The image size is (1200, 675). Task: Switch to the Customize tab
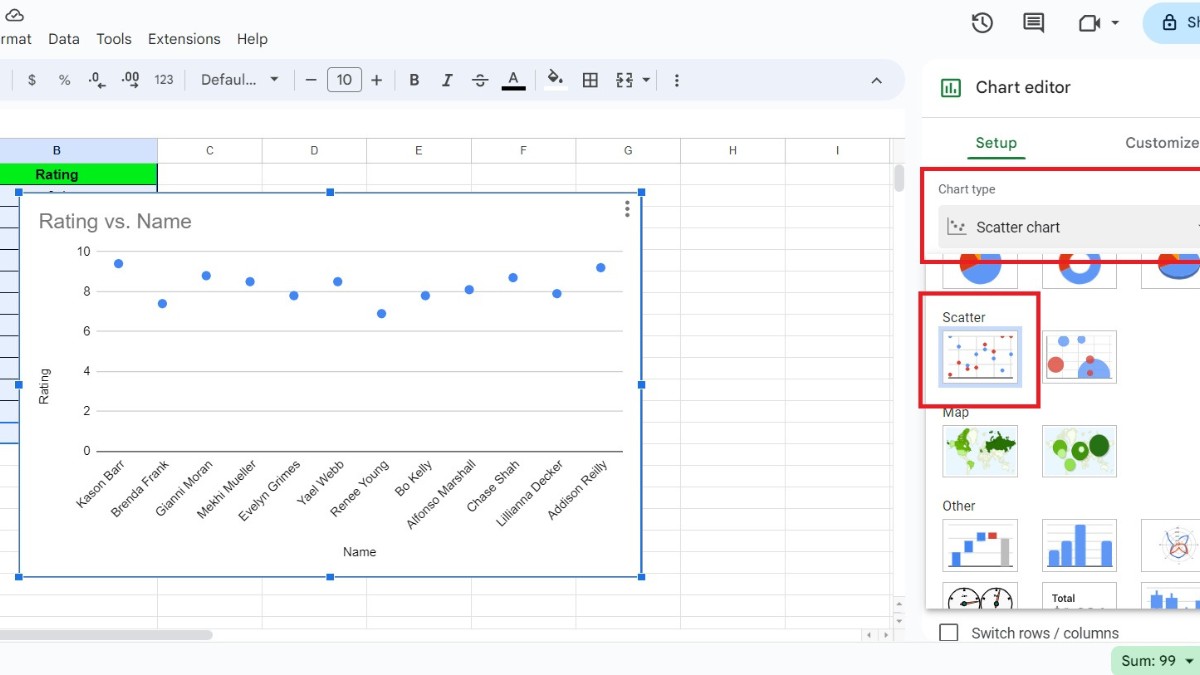1161,142
